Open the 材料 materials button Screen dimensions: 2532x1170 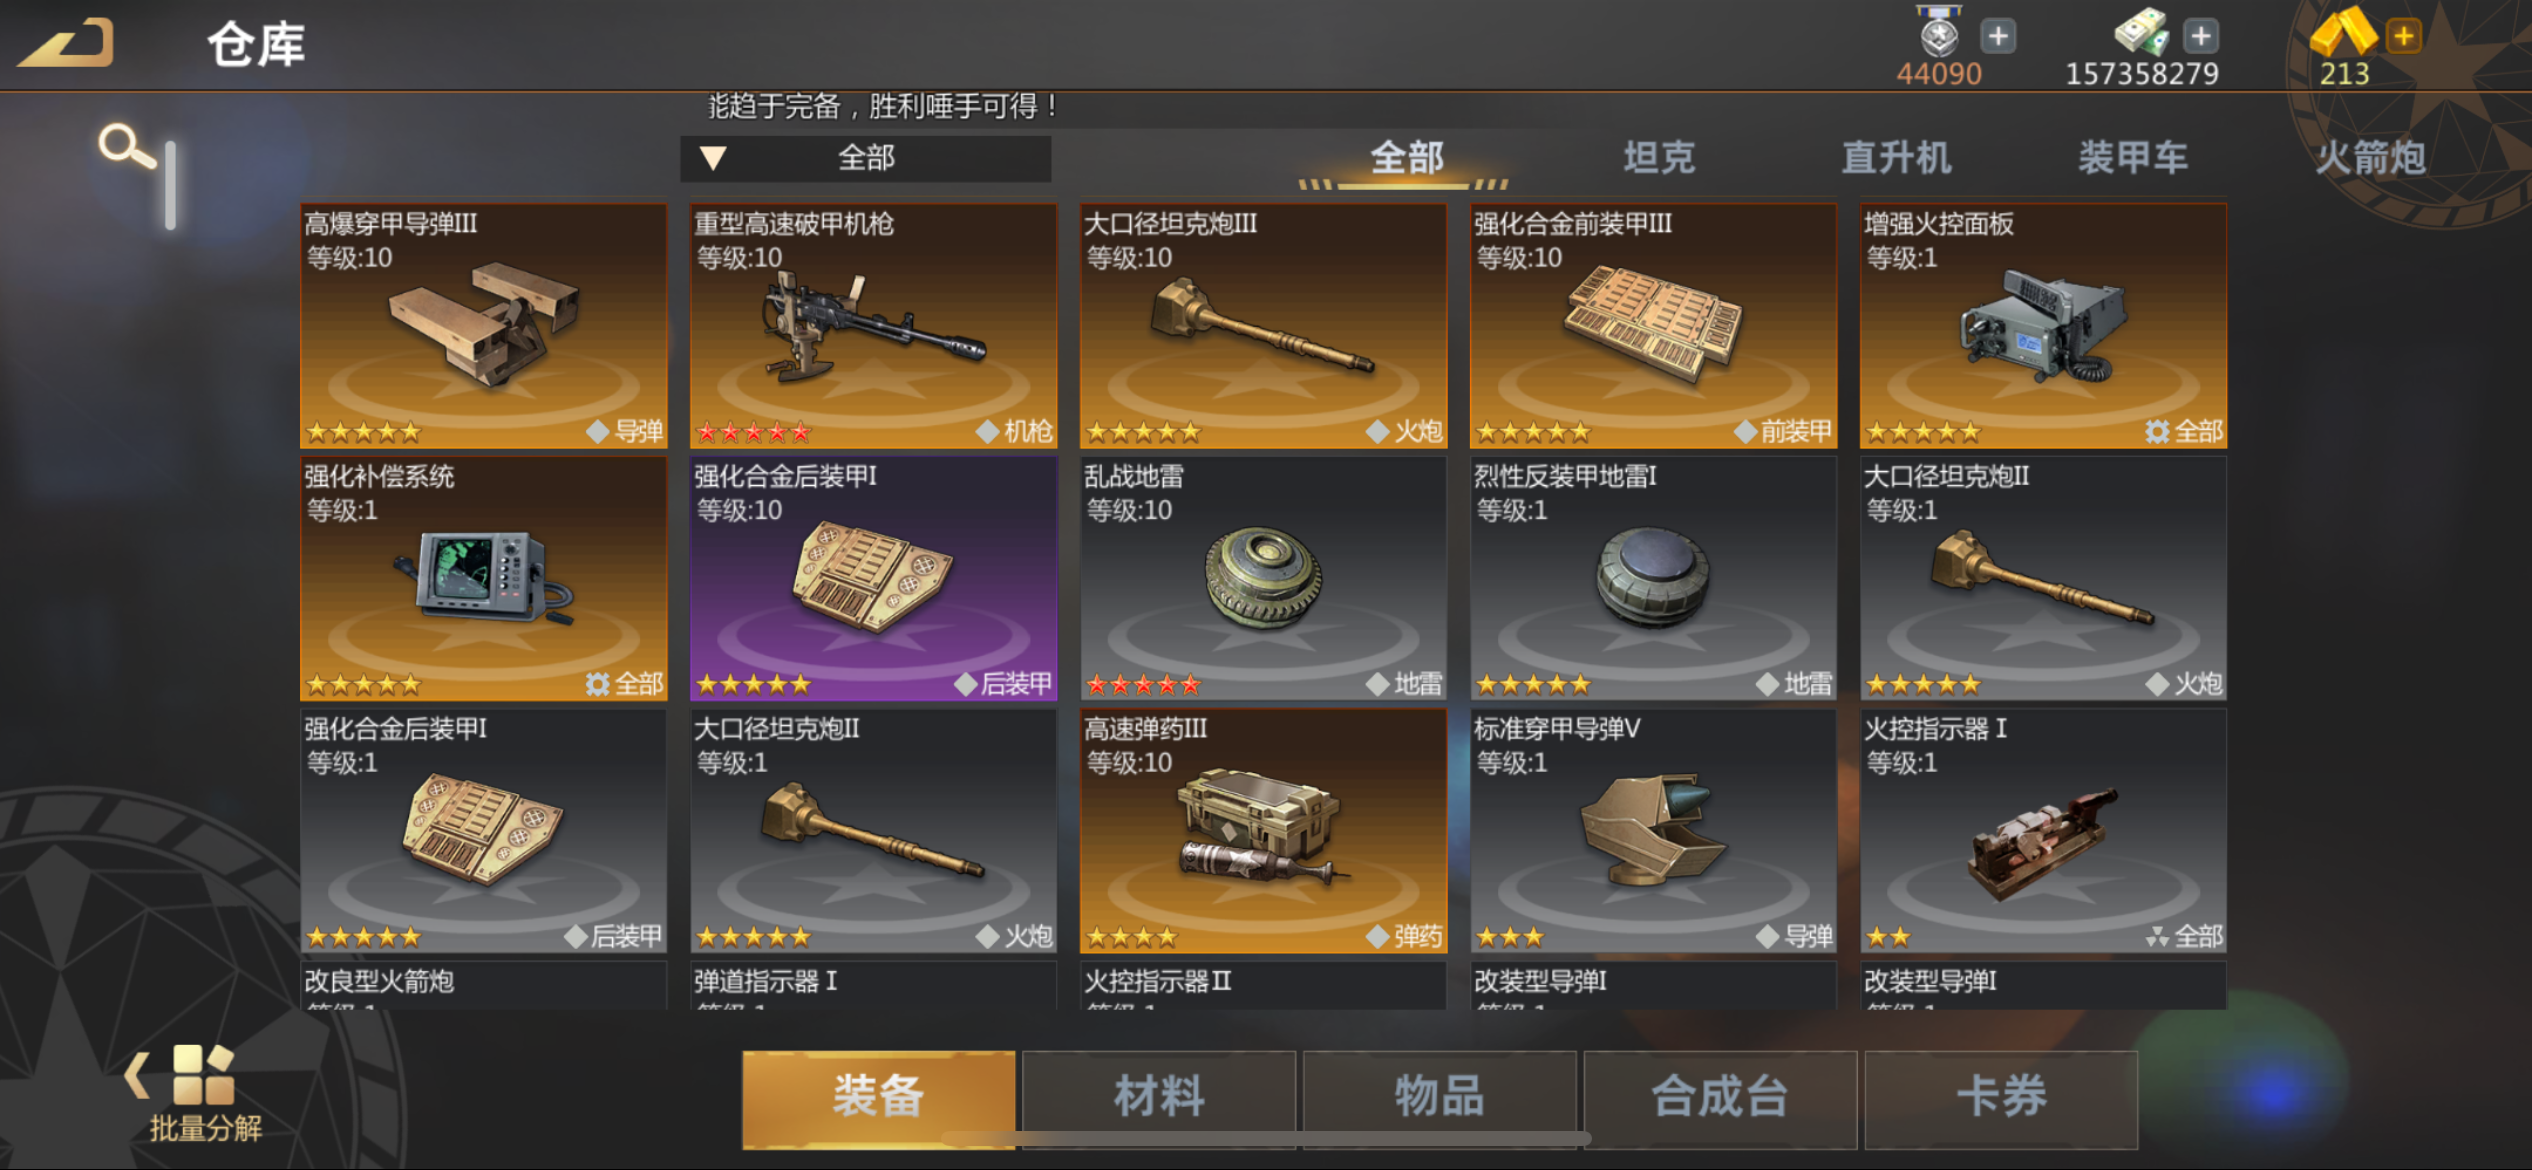pos(1159,1096)
